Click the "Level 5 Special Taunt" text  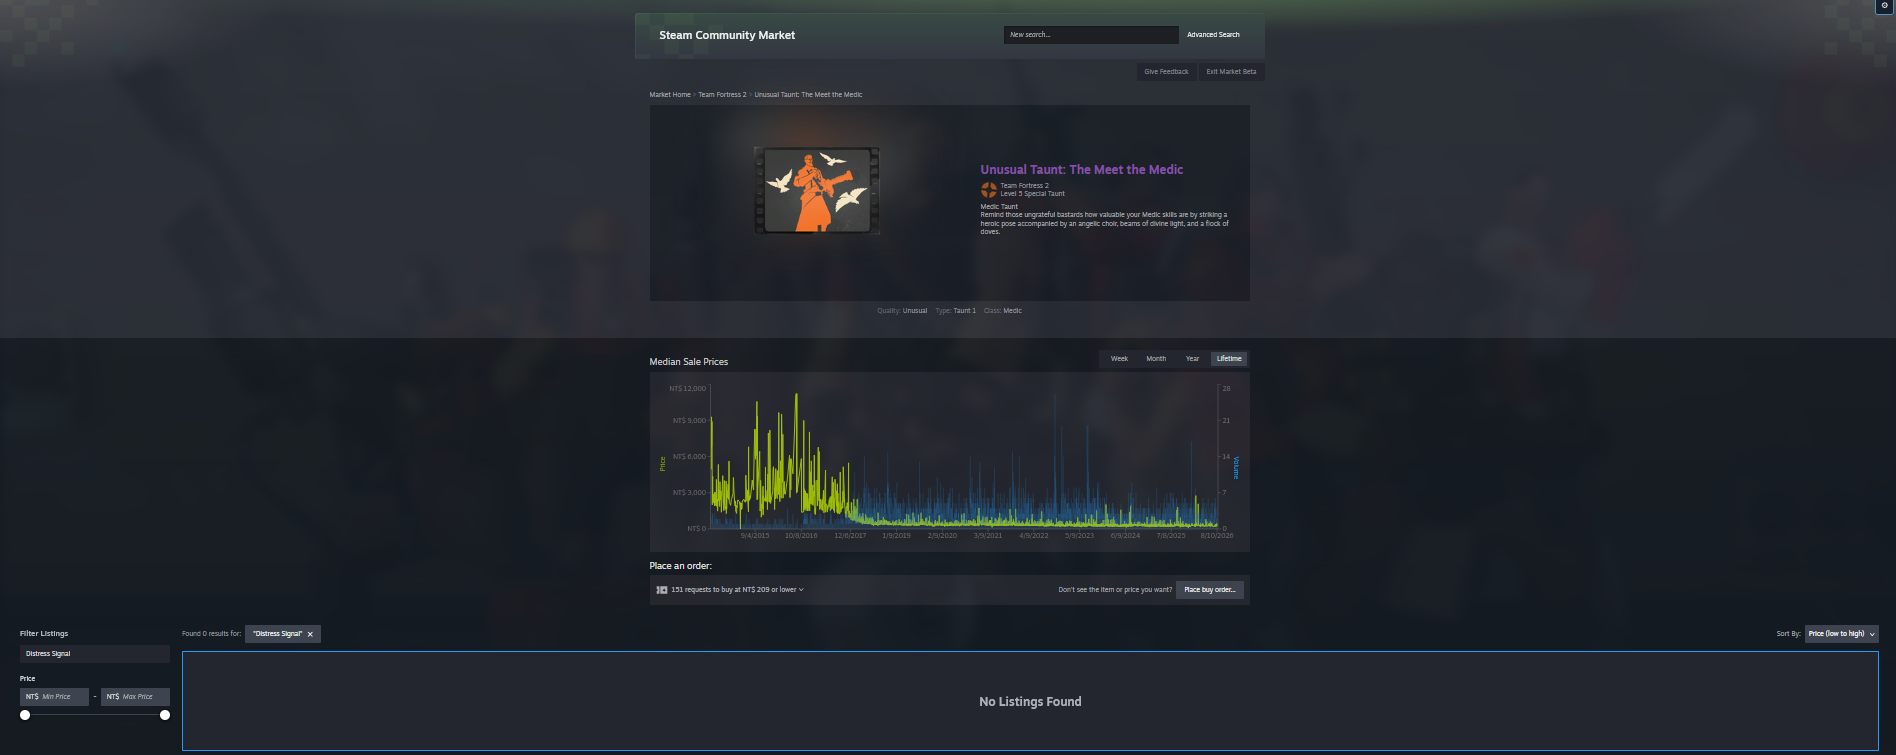pos(1032,194)
